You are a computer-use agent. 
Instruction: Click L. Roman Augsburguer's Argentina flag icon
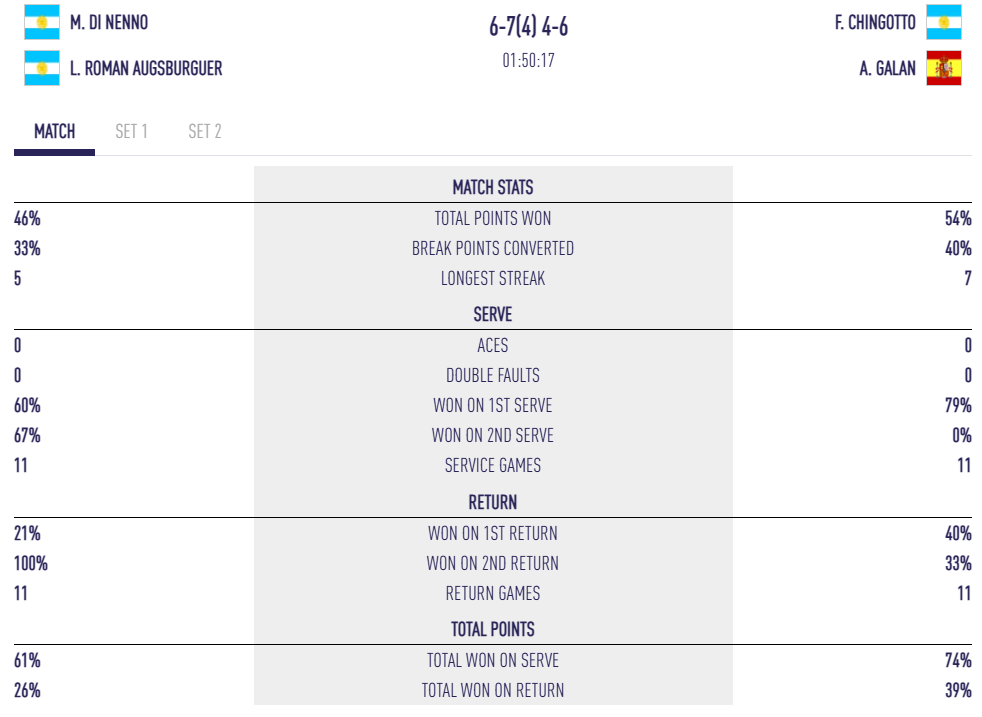41,68
